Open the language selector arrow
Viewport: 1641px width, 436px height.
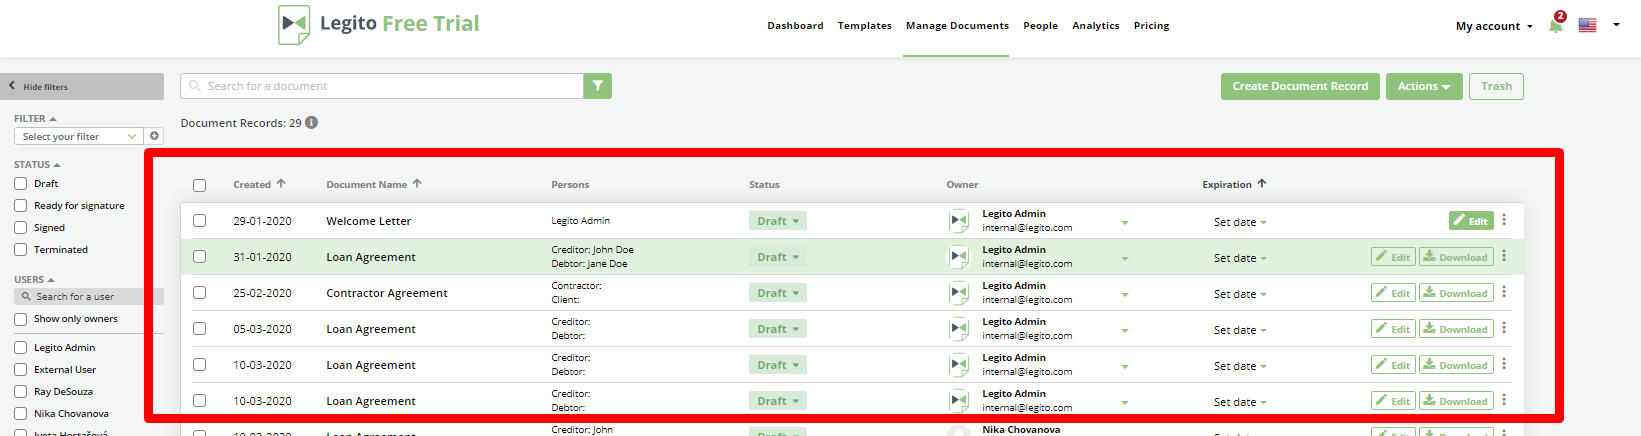pyautogui.click(x=1616, y=25)
